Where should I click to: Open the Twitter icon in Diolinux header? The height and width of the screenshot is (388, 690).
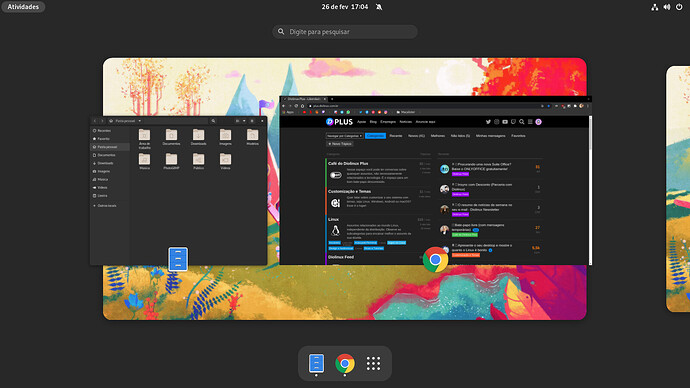[x=488, y=122]
